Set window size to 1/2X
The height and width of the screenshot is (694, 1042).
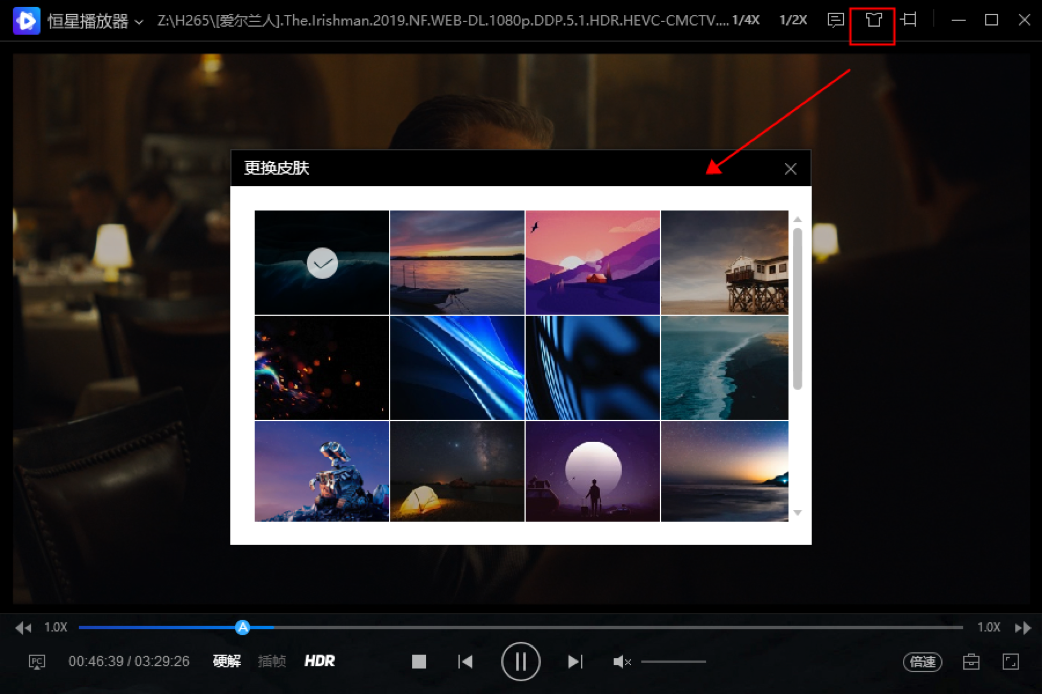(x=793, y=20)
